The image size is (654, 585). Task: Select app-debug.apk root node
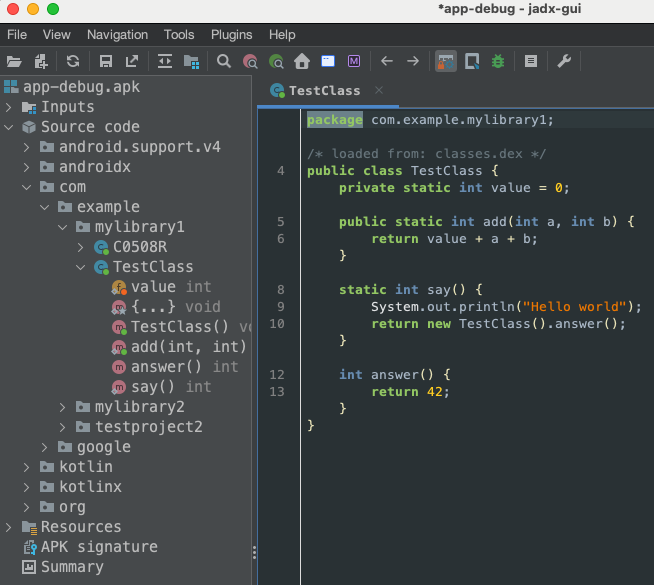[72, 87]
